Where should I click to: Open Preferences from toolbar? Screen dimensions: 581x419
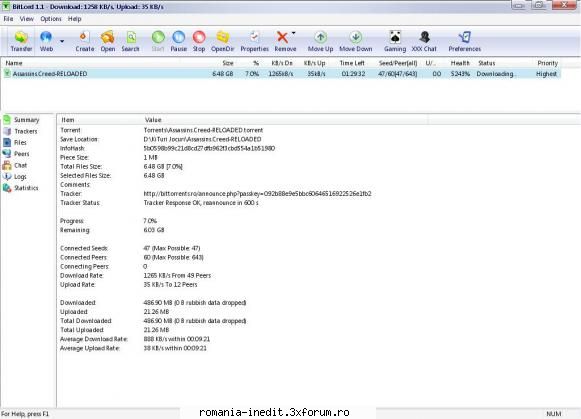pyautogui.click(x=465, y=41)
